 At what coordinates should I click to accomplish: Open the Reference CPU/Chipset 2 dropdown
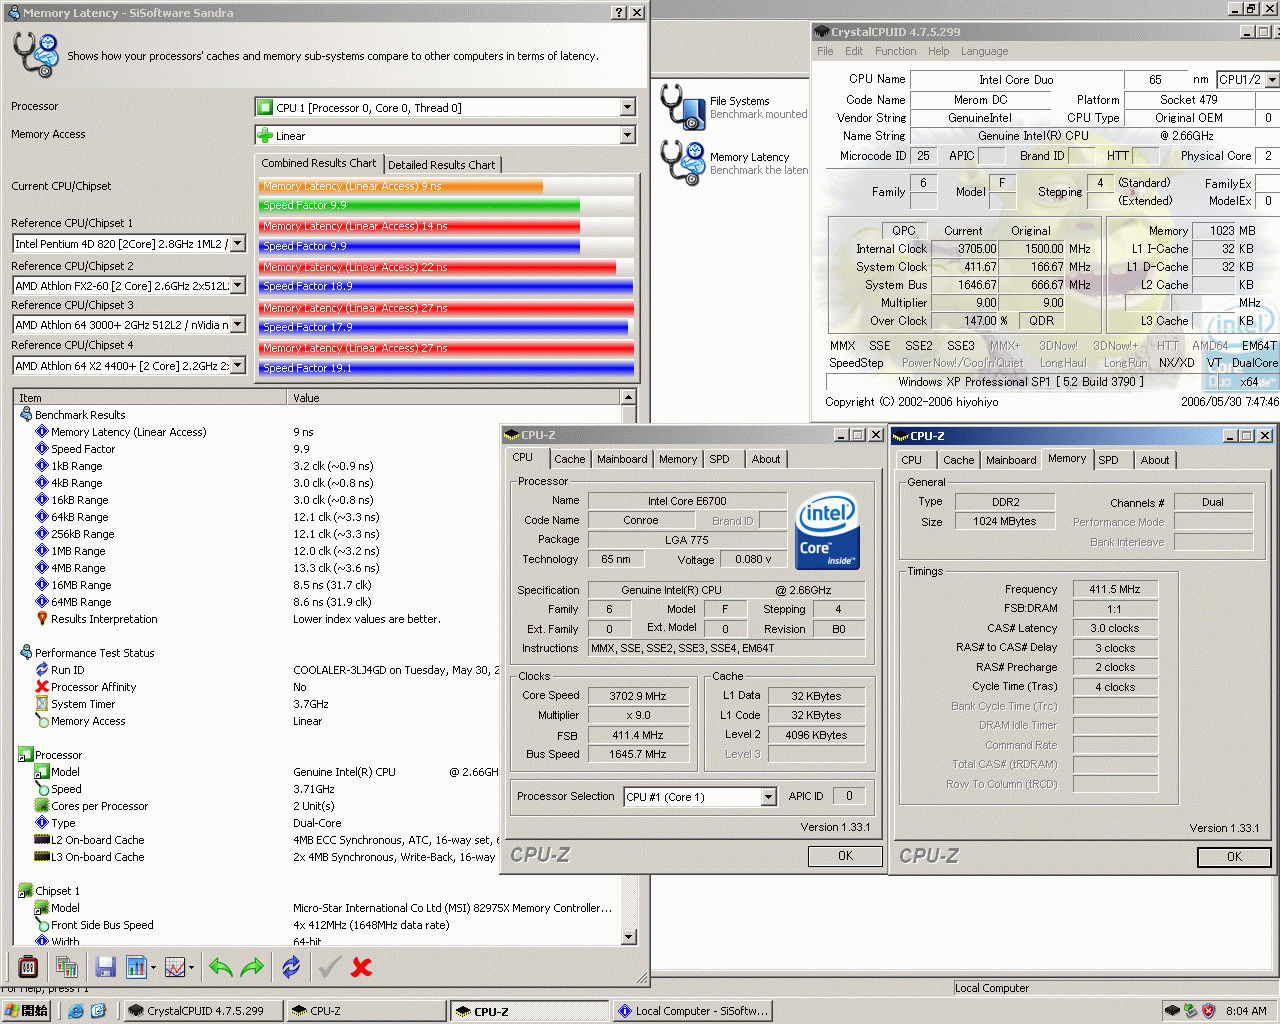pyautogui.click(x=237, y=284)
